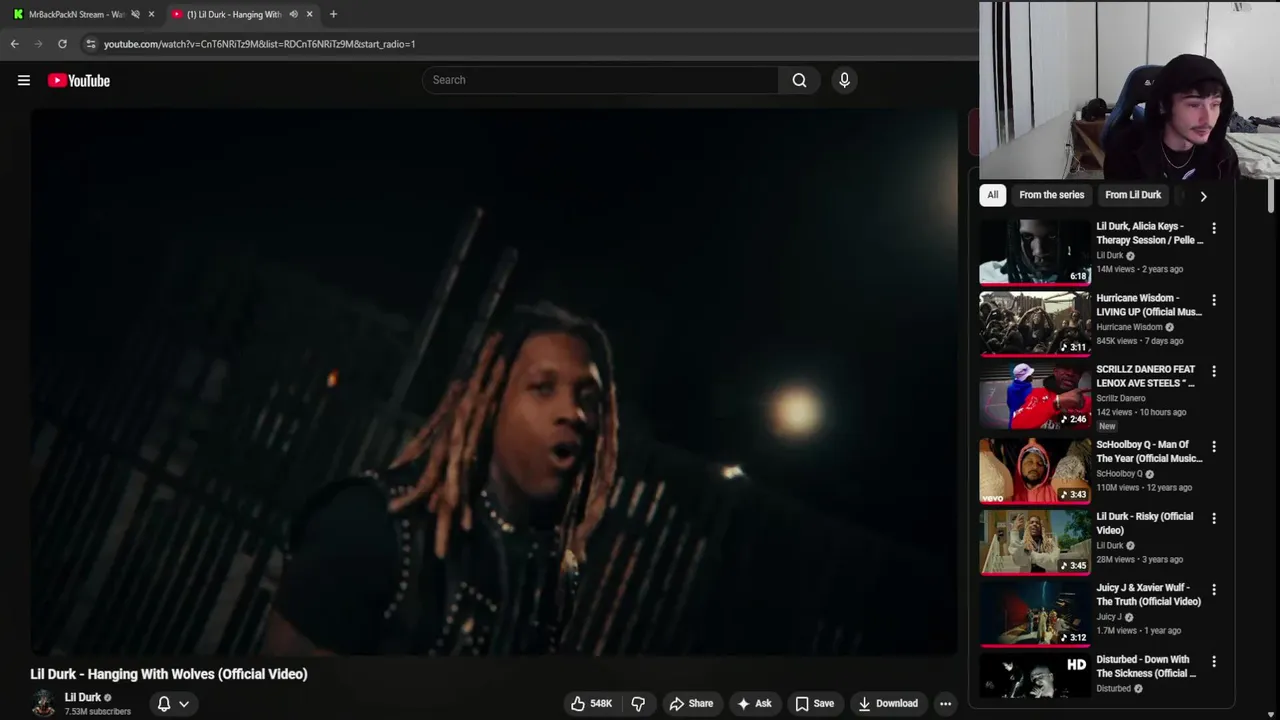Switch to the Lil Durk Hanging With tab
This screenshot has width=1280, height=720.
point(234,14)
